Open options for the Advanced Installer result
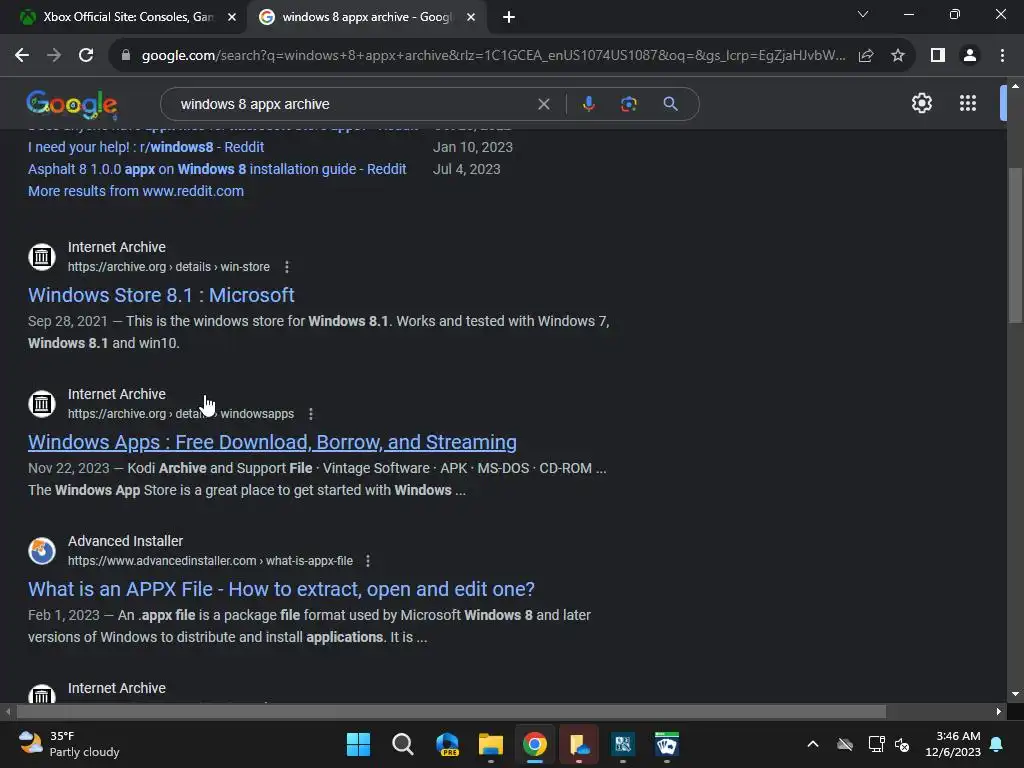Viewport: 1024px width, 768px height. (368, 560)
